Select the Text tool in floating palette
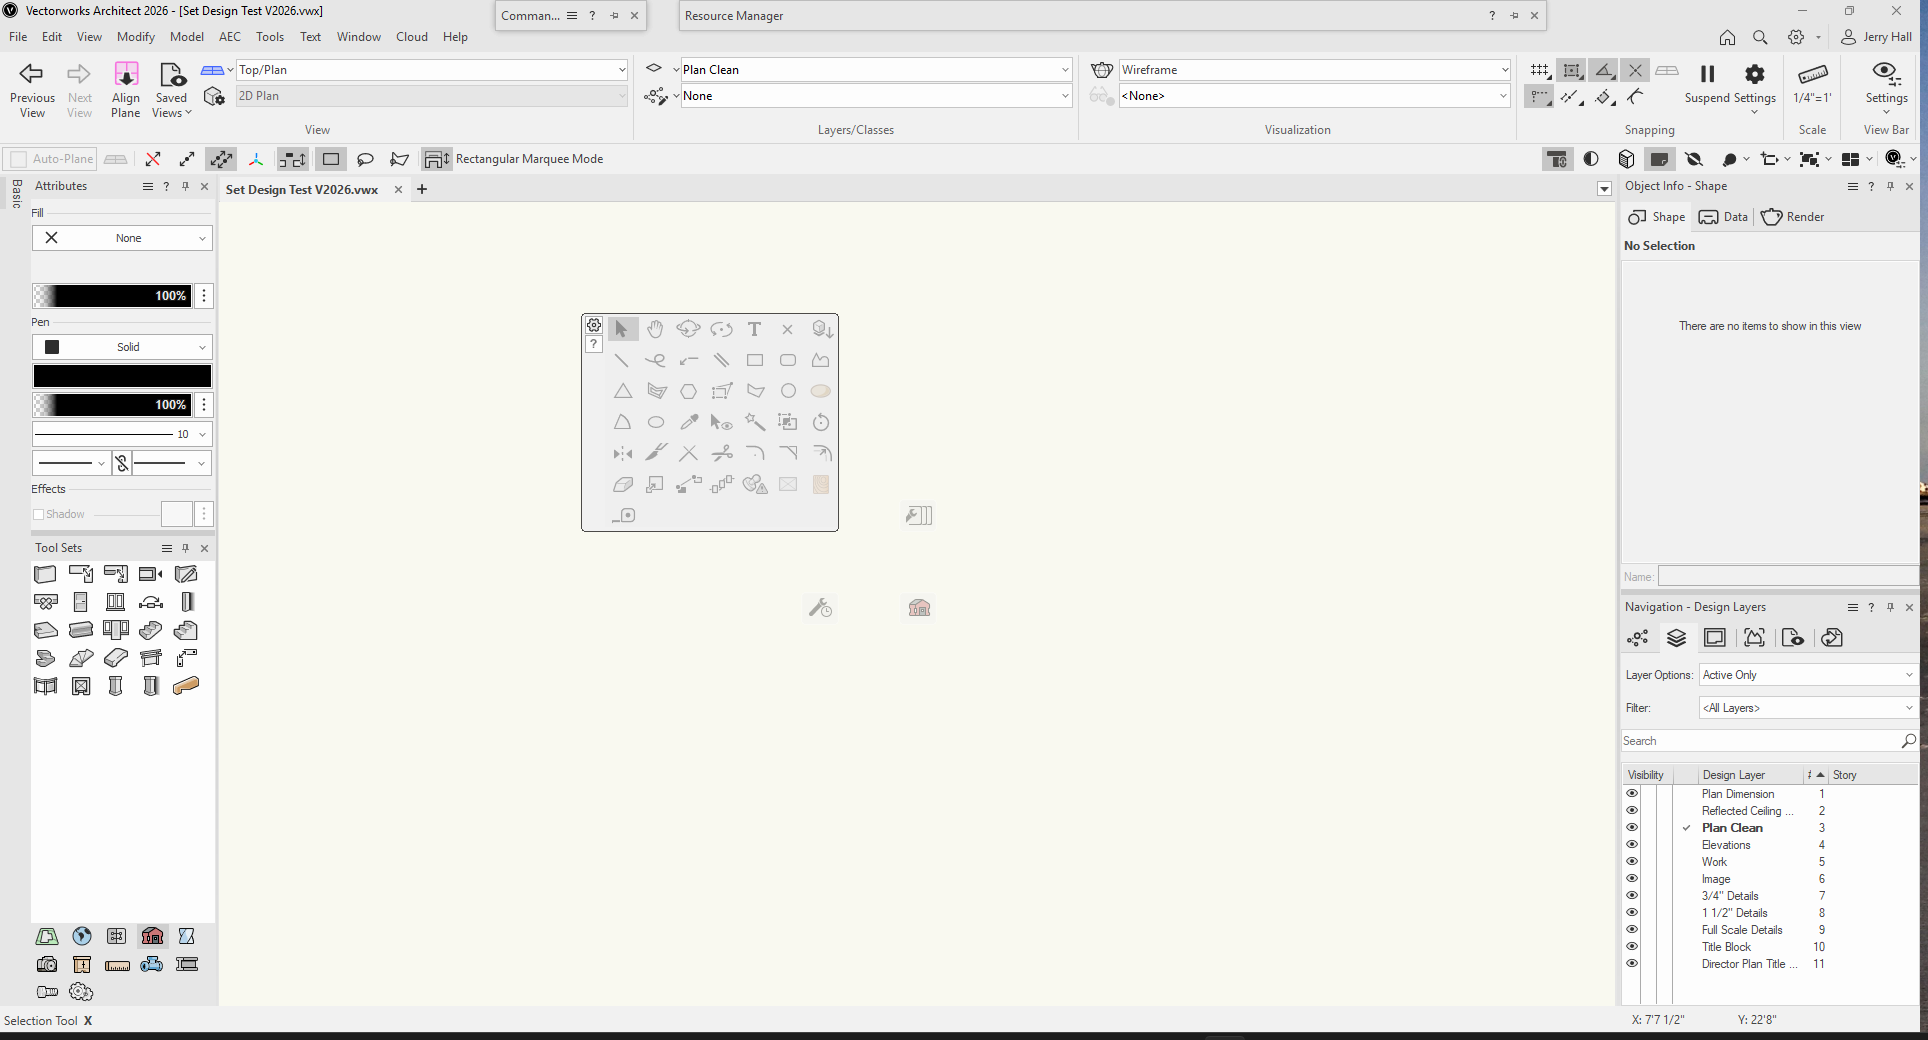1928x1040 pixels. pos(754,329)
